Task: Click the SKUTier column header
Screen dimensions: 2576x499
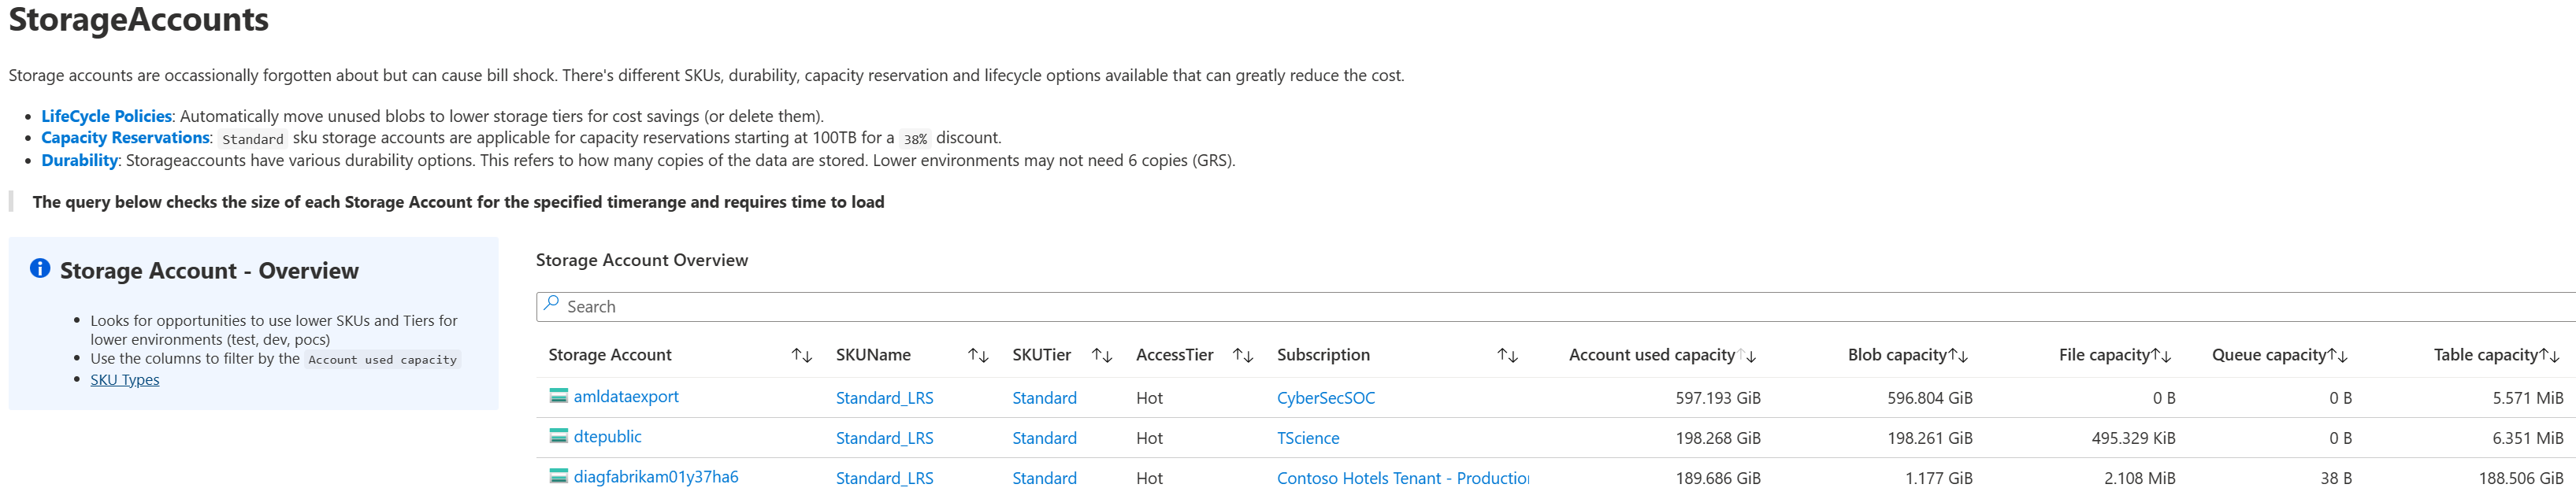Action: (1041, 355)
